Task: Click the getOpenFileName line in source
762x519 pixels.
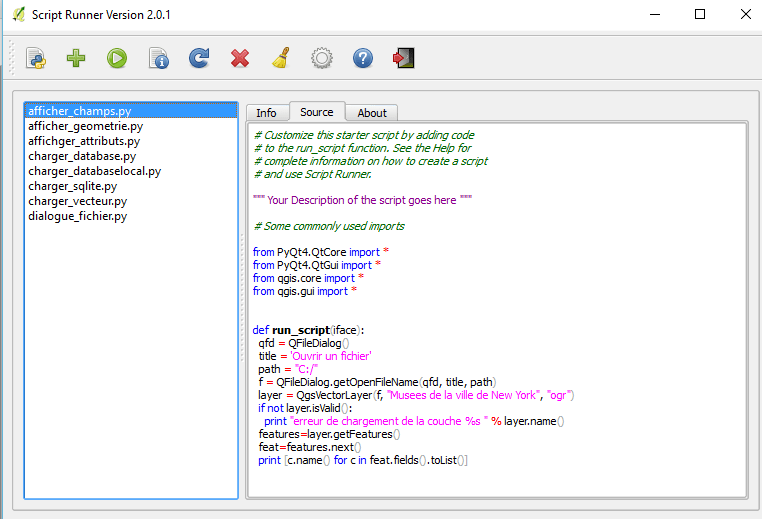Action: pyautogui.click(x=378, y=382)
